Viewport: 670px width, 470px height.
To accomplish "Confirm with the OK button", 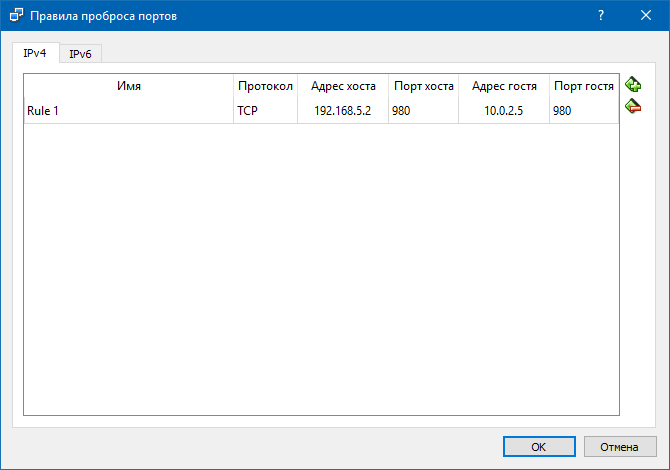I will tap(538, 446).
